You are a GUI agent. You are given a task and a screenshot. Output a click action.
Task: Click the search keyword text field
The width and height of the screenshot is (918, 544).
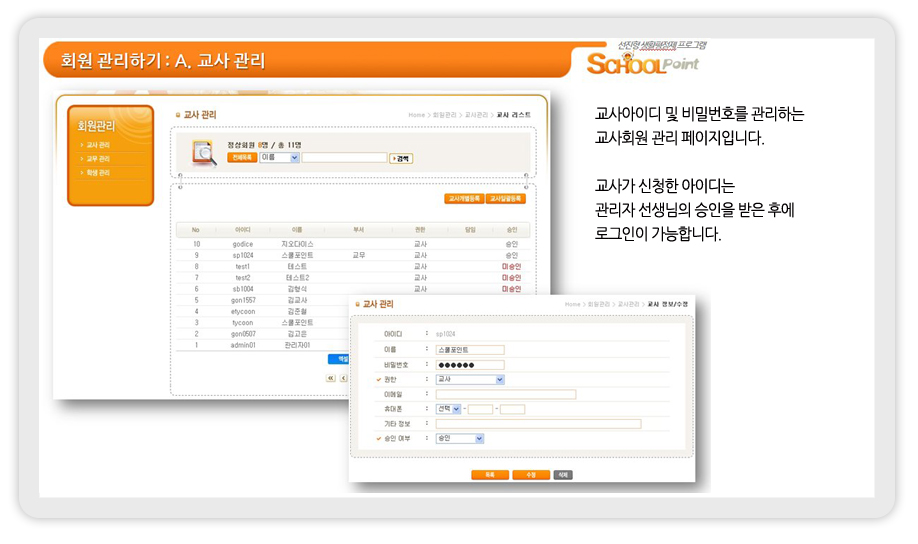tap(344, 157)
